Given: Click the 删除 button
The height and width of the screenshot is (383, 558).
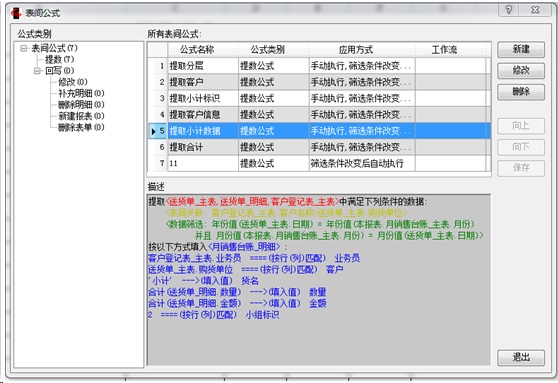Looking at the screenshot, I should tap(521, 92).
